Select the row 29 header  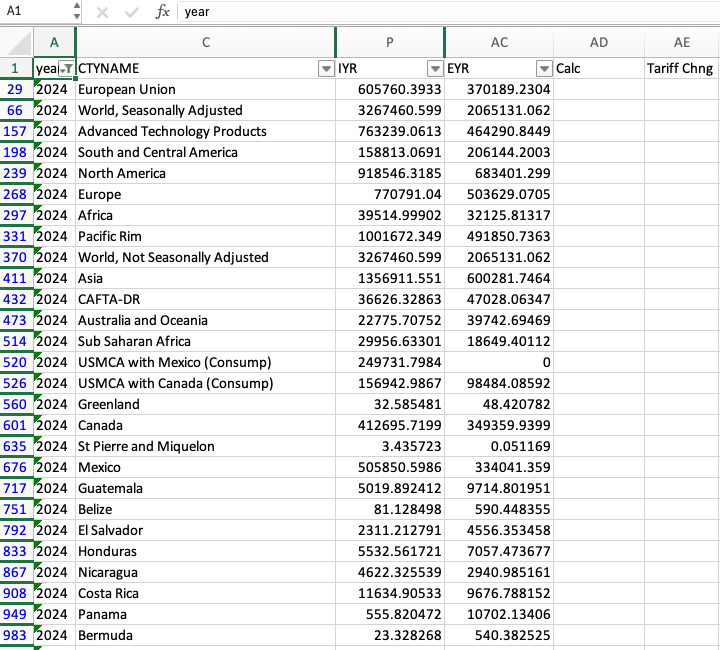point(16,89)
